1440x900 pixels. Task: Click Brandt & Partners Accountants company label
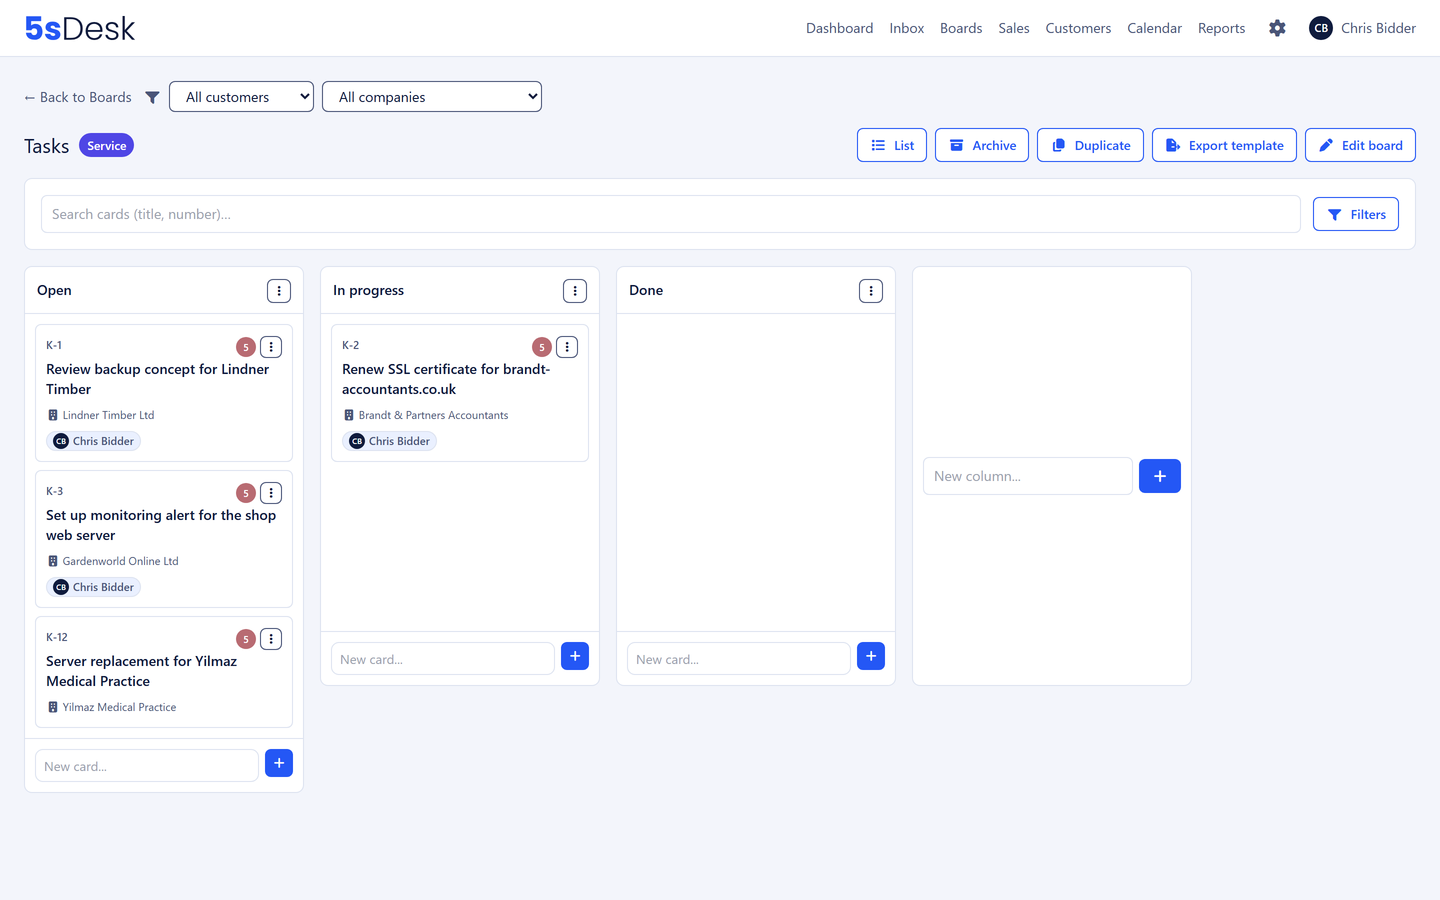[x=433, y=415]
